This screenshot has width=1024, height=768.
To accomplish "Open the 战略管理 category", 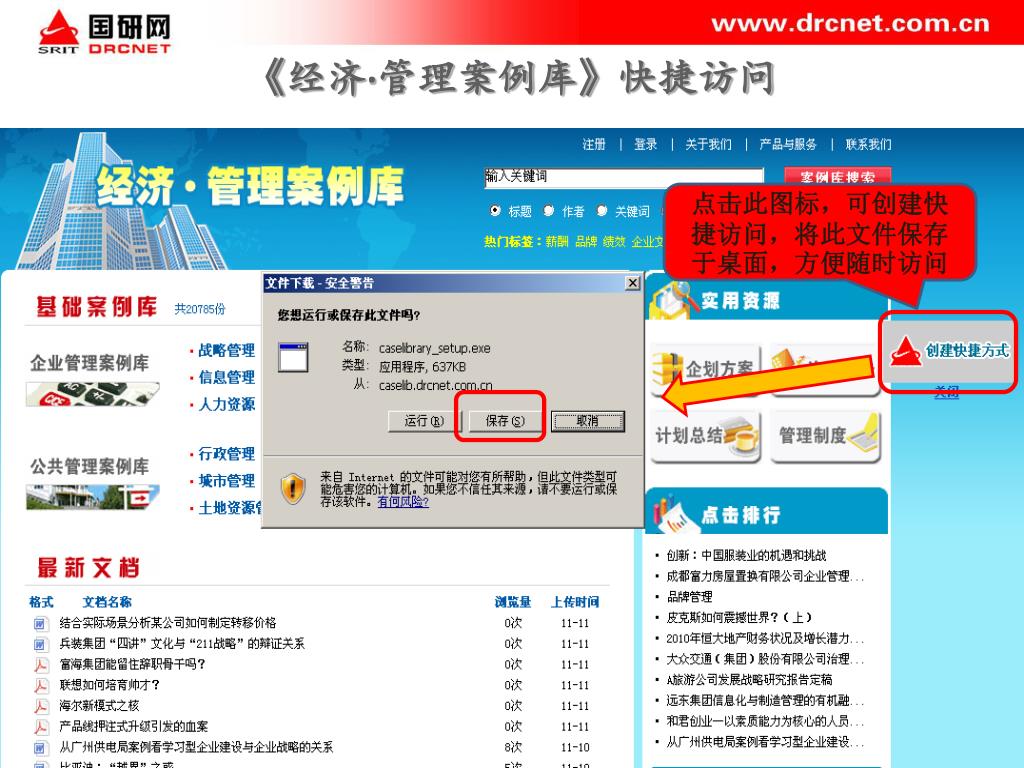I will tap(226, 351).
